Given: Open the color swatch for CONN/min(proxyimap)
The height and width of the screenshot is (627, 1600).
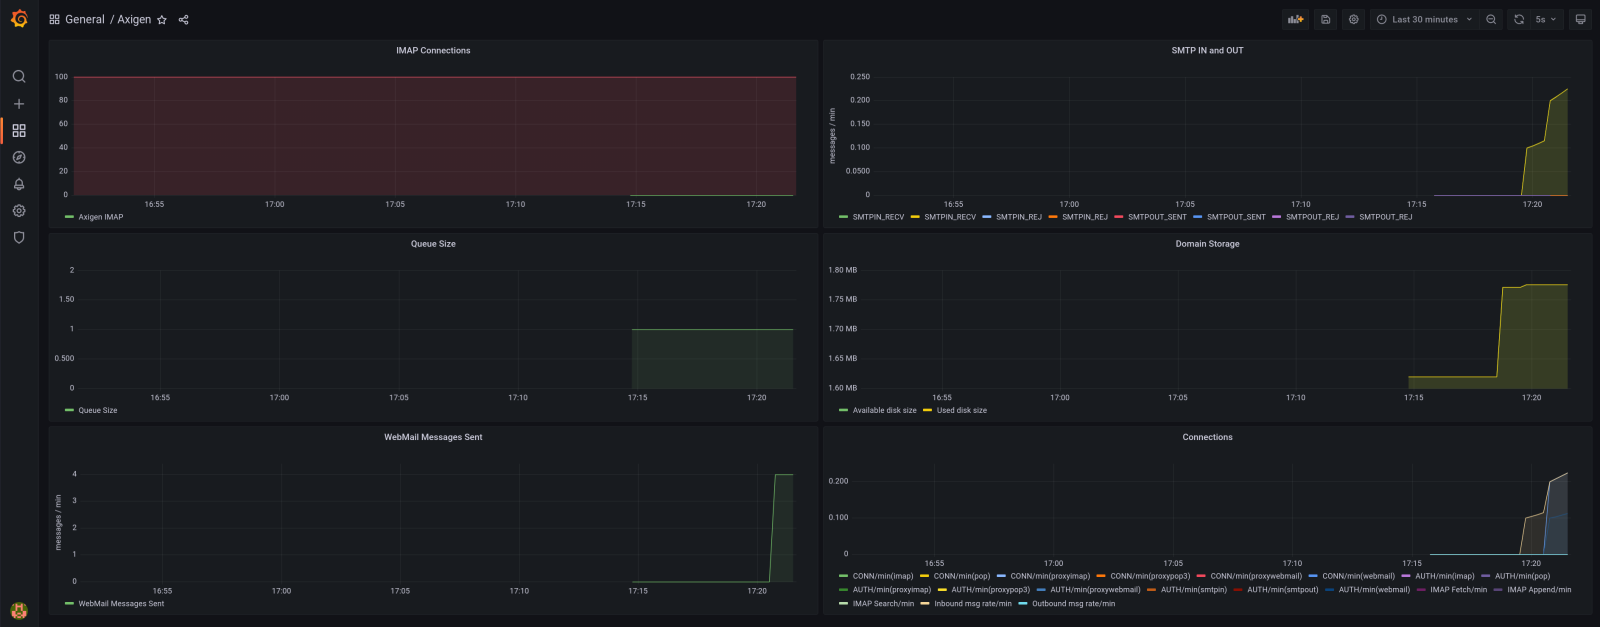Looking at the screenshot, I should [x=1001, y=576].
